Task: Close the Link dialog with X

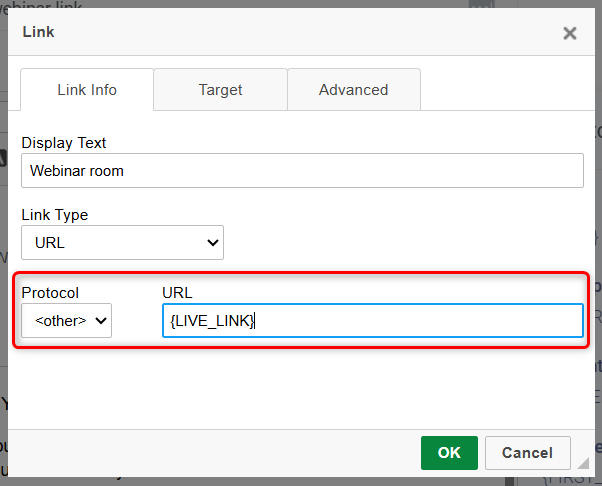Action: click(x=570, y=33)
